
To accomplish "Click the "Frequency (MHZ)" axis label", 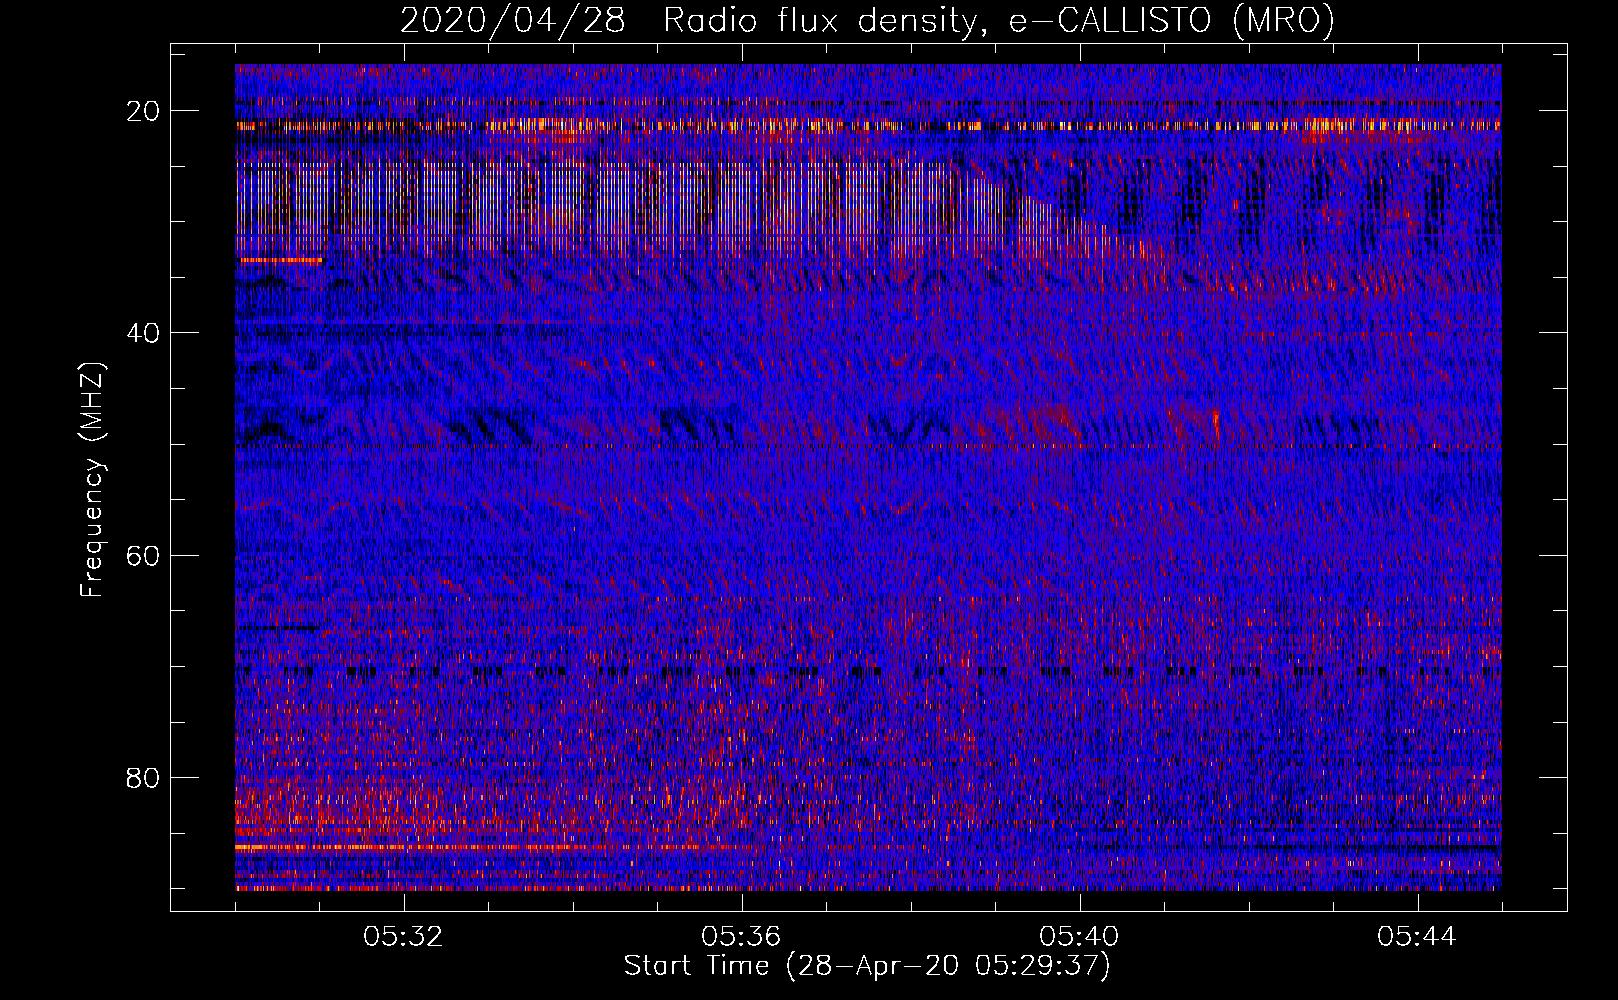I will point(92,480).
